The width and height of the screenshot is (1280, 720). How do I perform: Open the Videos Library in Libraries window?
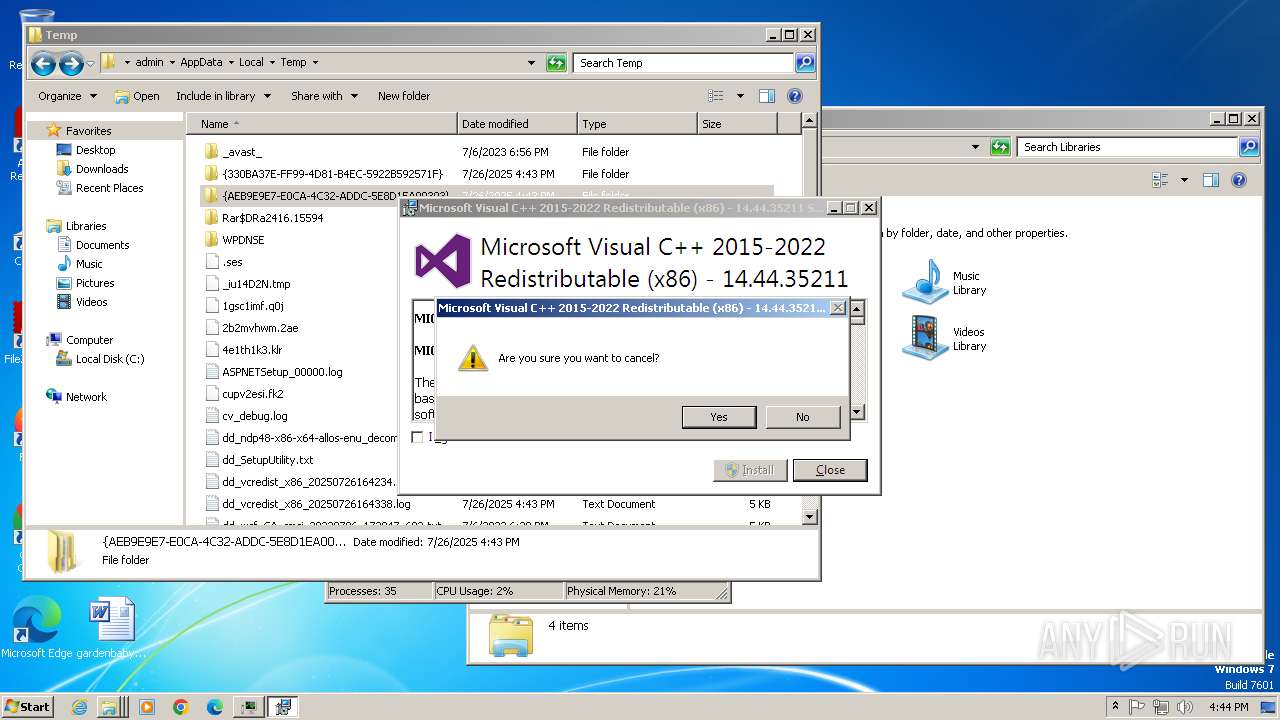pos(945,338)
